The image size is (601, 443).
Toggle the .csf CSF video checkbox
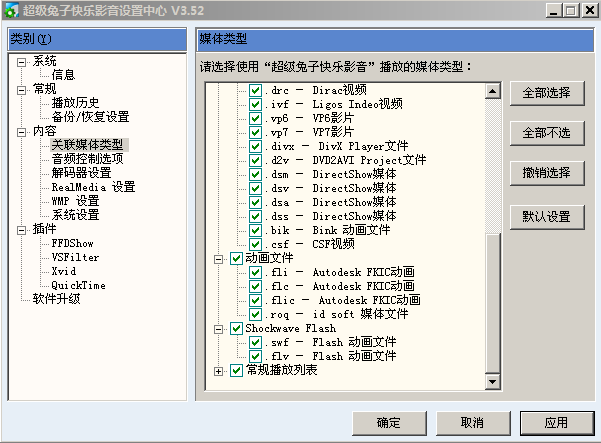(x=256, y=244)
